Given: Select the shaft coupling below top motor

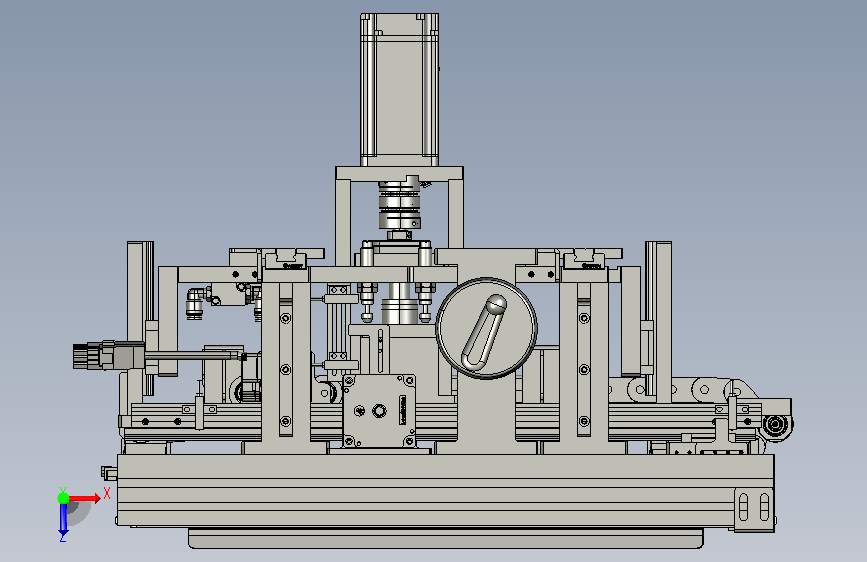Looking at the screenshot, I should tap(400, 205).
